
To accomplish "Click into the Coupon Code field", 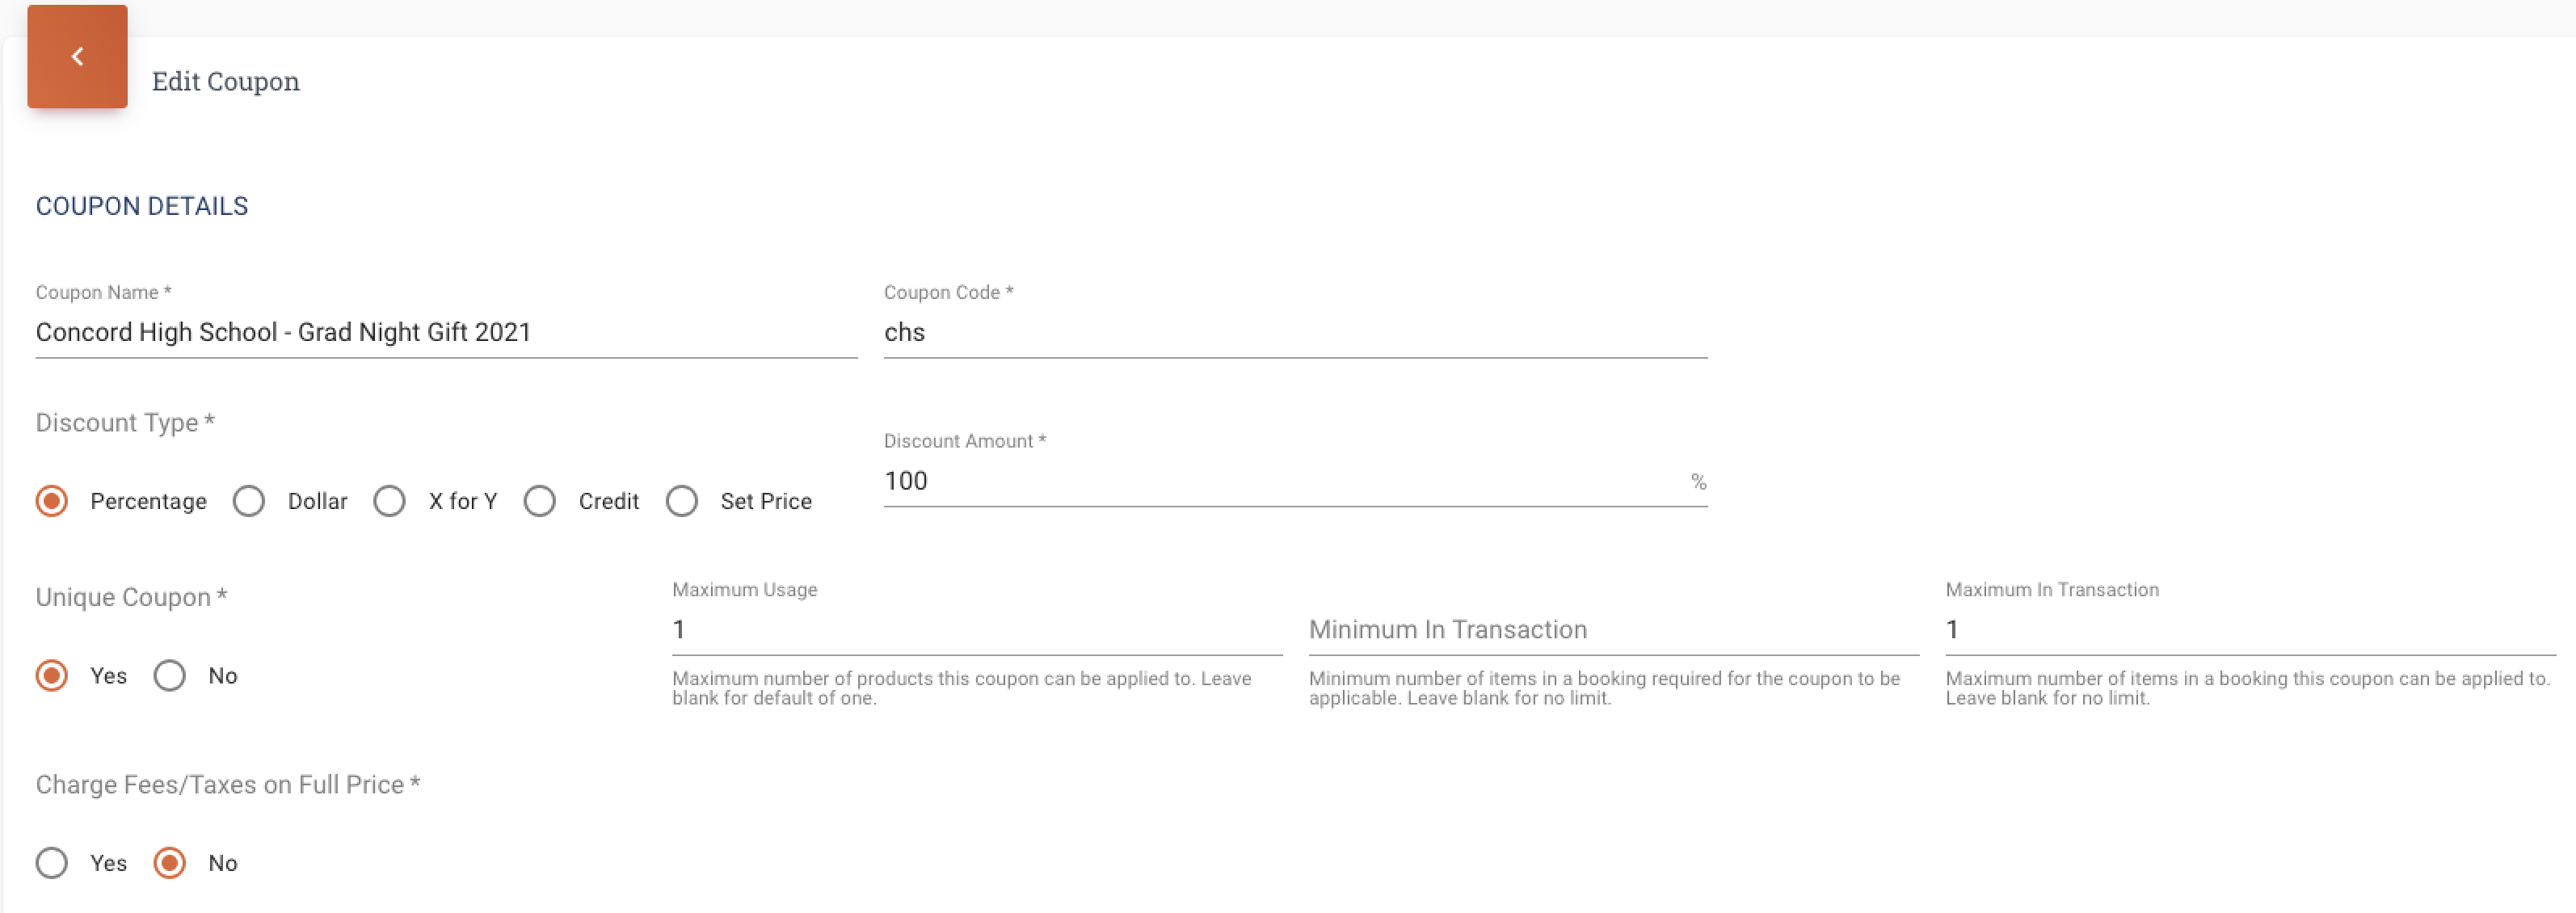I will click(x=1295, y=333).
